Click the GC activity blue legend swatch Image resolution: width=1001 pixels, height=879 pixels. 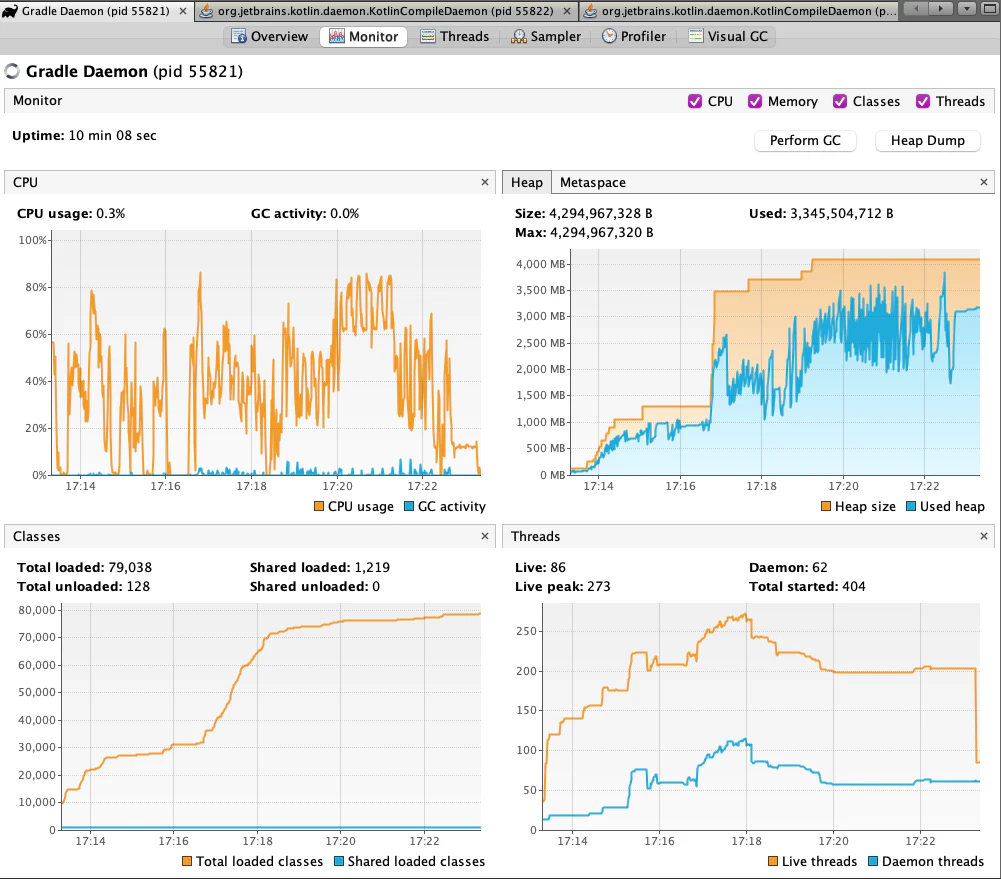coord(409,506)
